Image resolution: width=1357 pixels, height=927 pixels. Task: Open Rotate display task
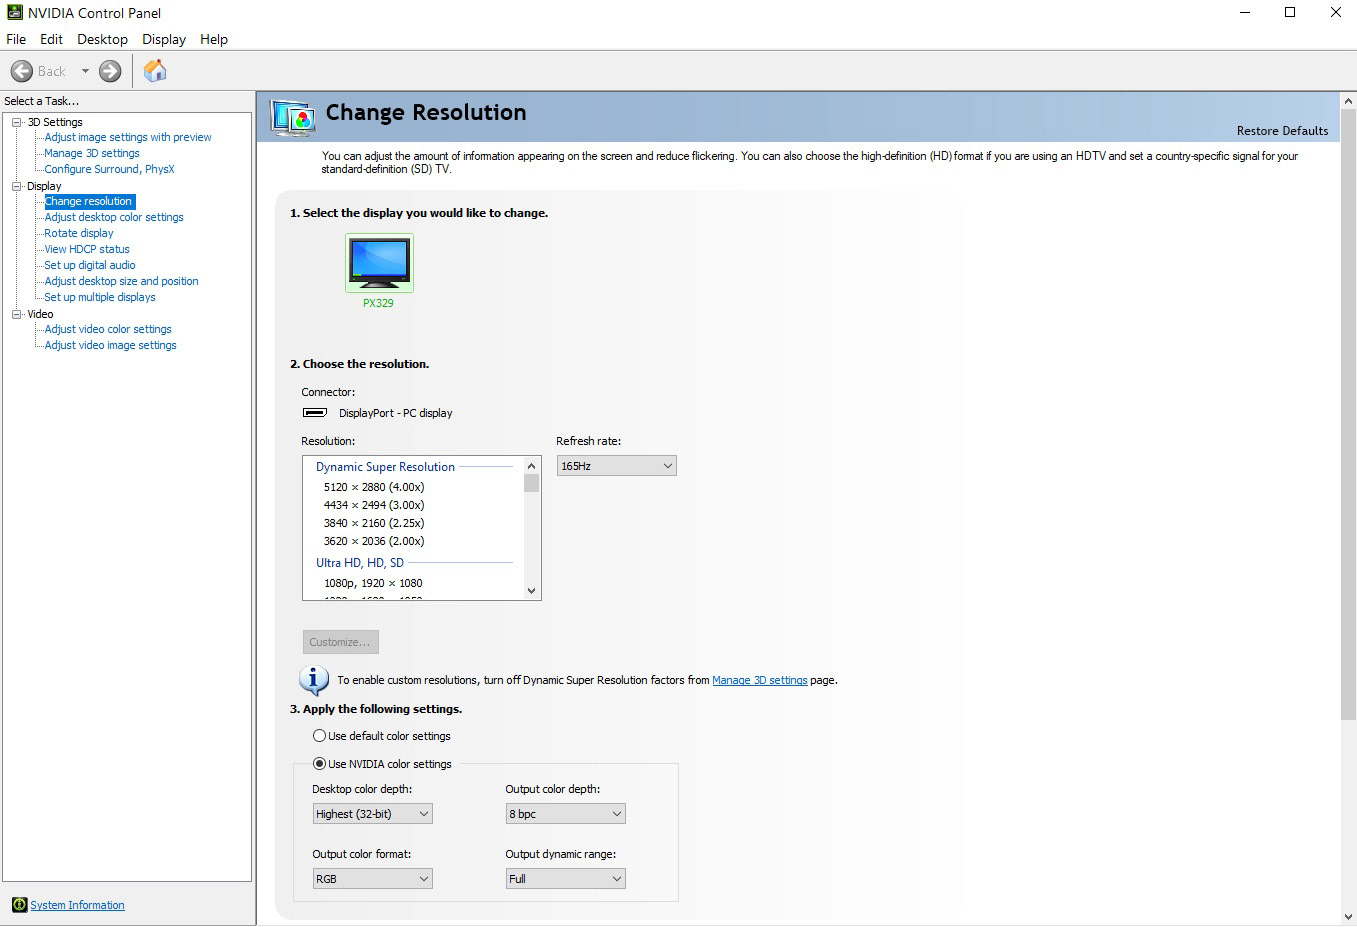(x=79, y=233)
